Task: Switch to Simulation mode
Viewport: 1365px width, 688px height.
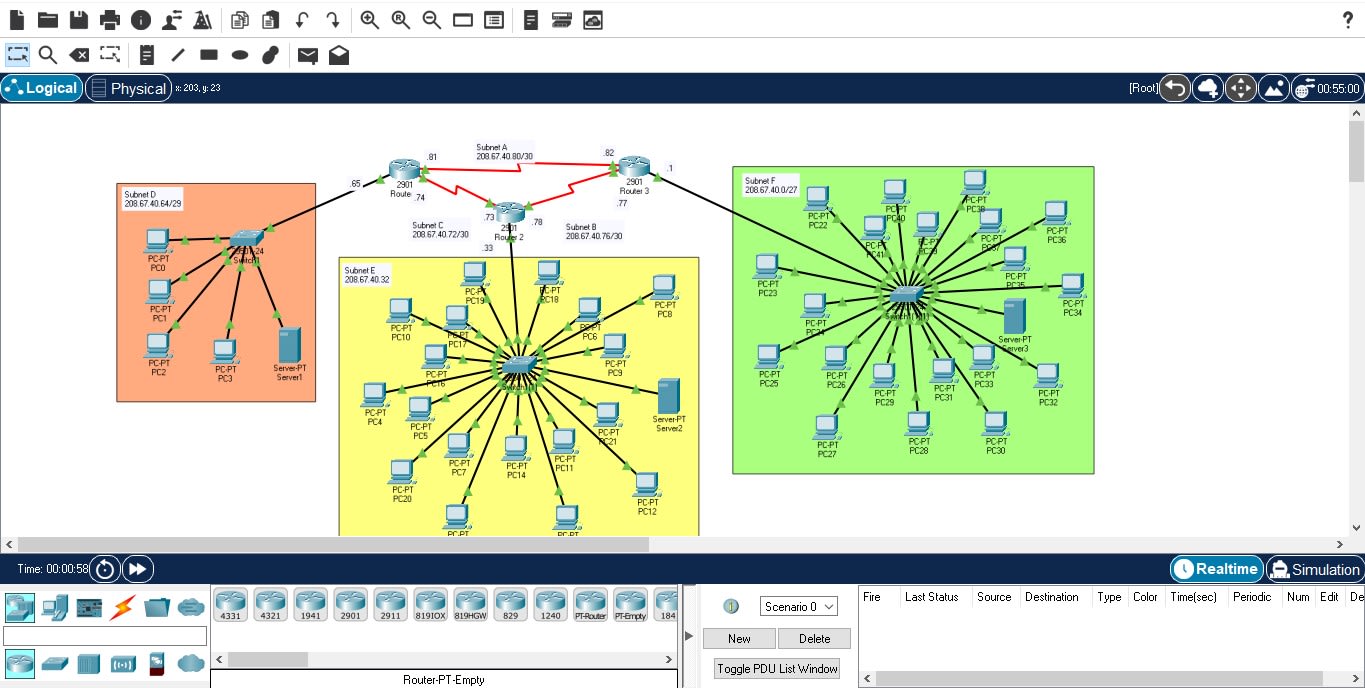Action: click(1315, 569)
